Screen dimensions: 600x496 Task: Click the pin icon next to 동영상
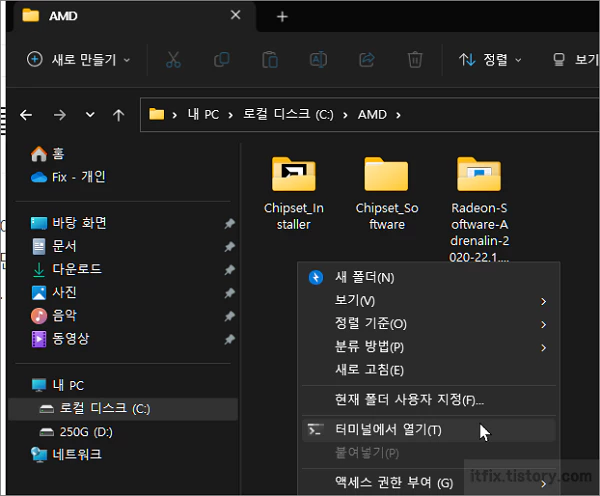pos(230,339)
